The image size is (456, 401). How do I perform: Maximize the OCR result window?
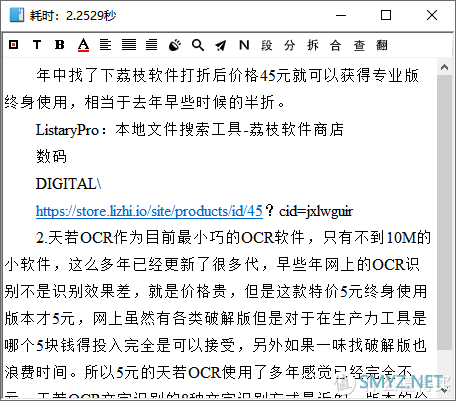[386, 15]
